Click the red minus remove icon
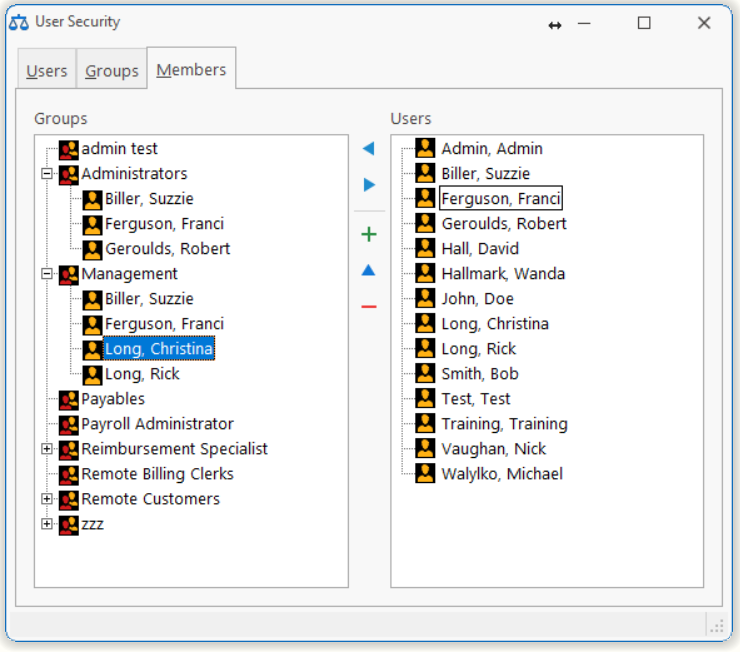This screenshot has width=740, height=652. click(368, 306)
